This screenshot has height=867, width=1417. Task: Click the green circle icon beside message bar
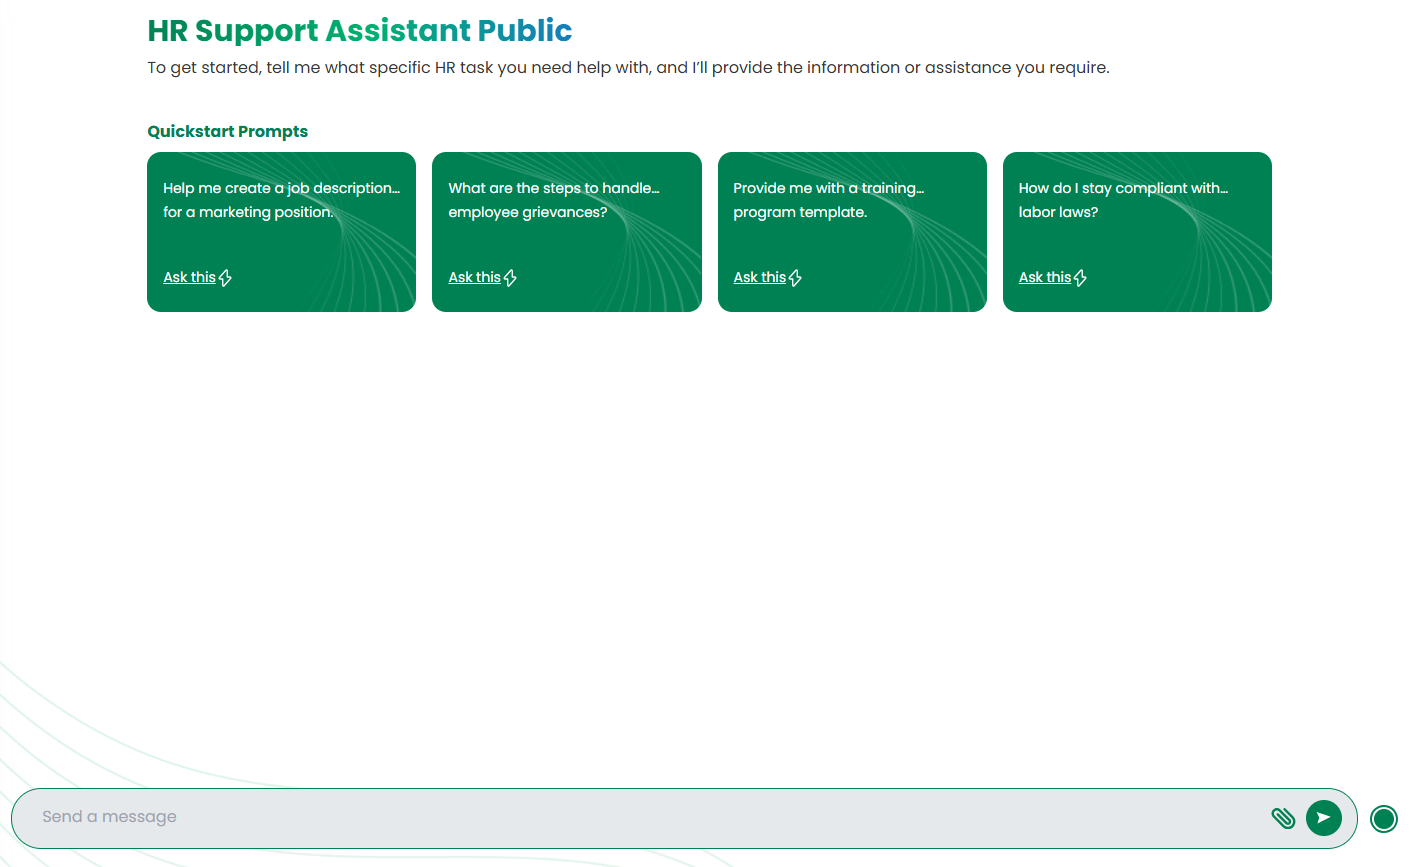point(1383,819)
